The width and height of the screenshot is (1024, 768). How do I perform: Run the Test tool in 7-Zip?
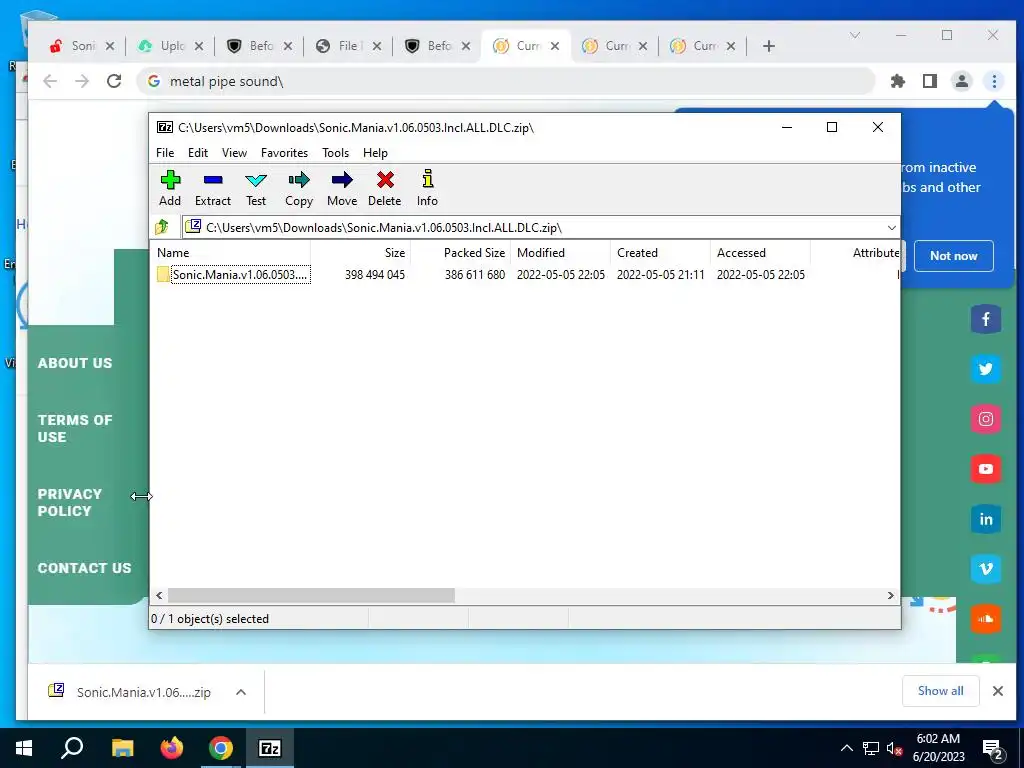tap(256, 189)
